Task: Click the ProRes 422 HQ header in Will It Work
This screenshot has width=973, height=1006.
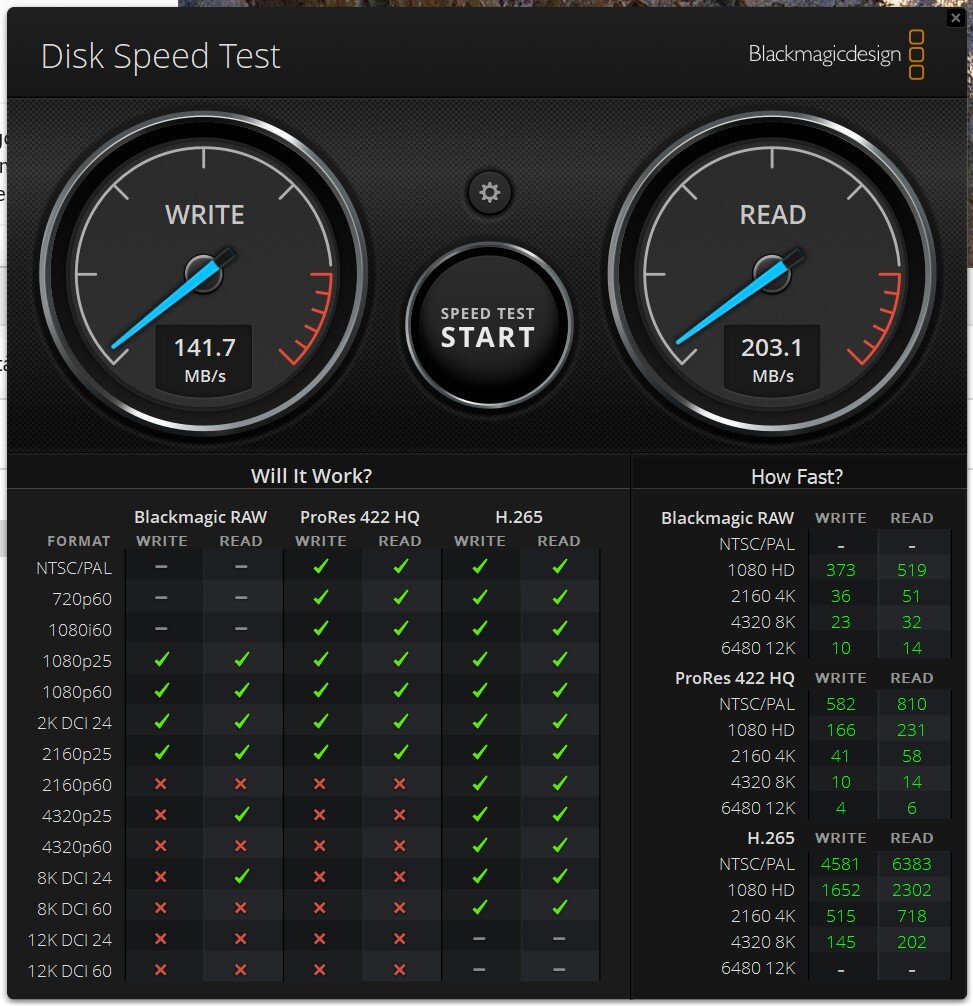Action: [x=359, y=517]
